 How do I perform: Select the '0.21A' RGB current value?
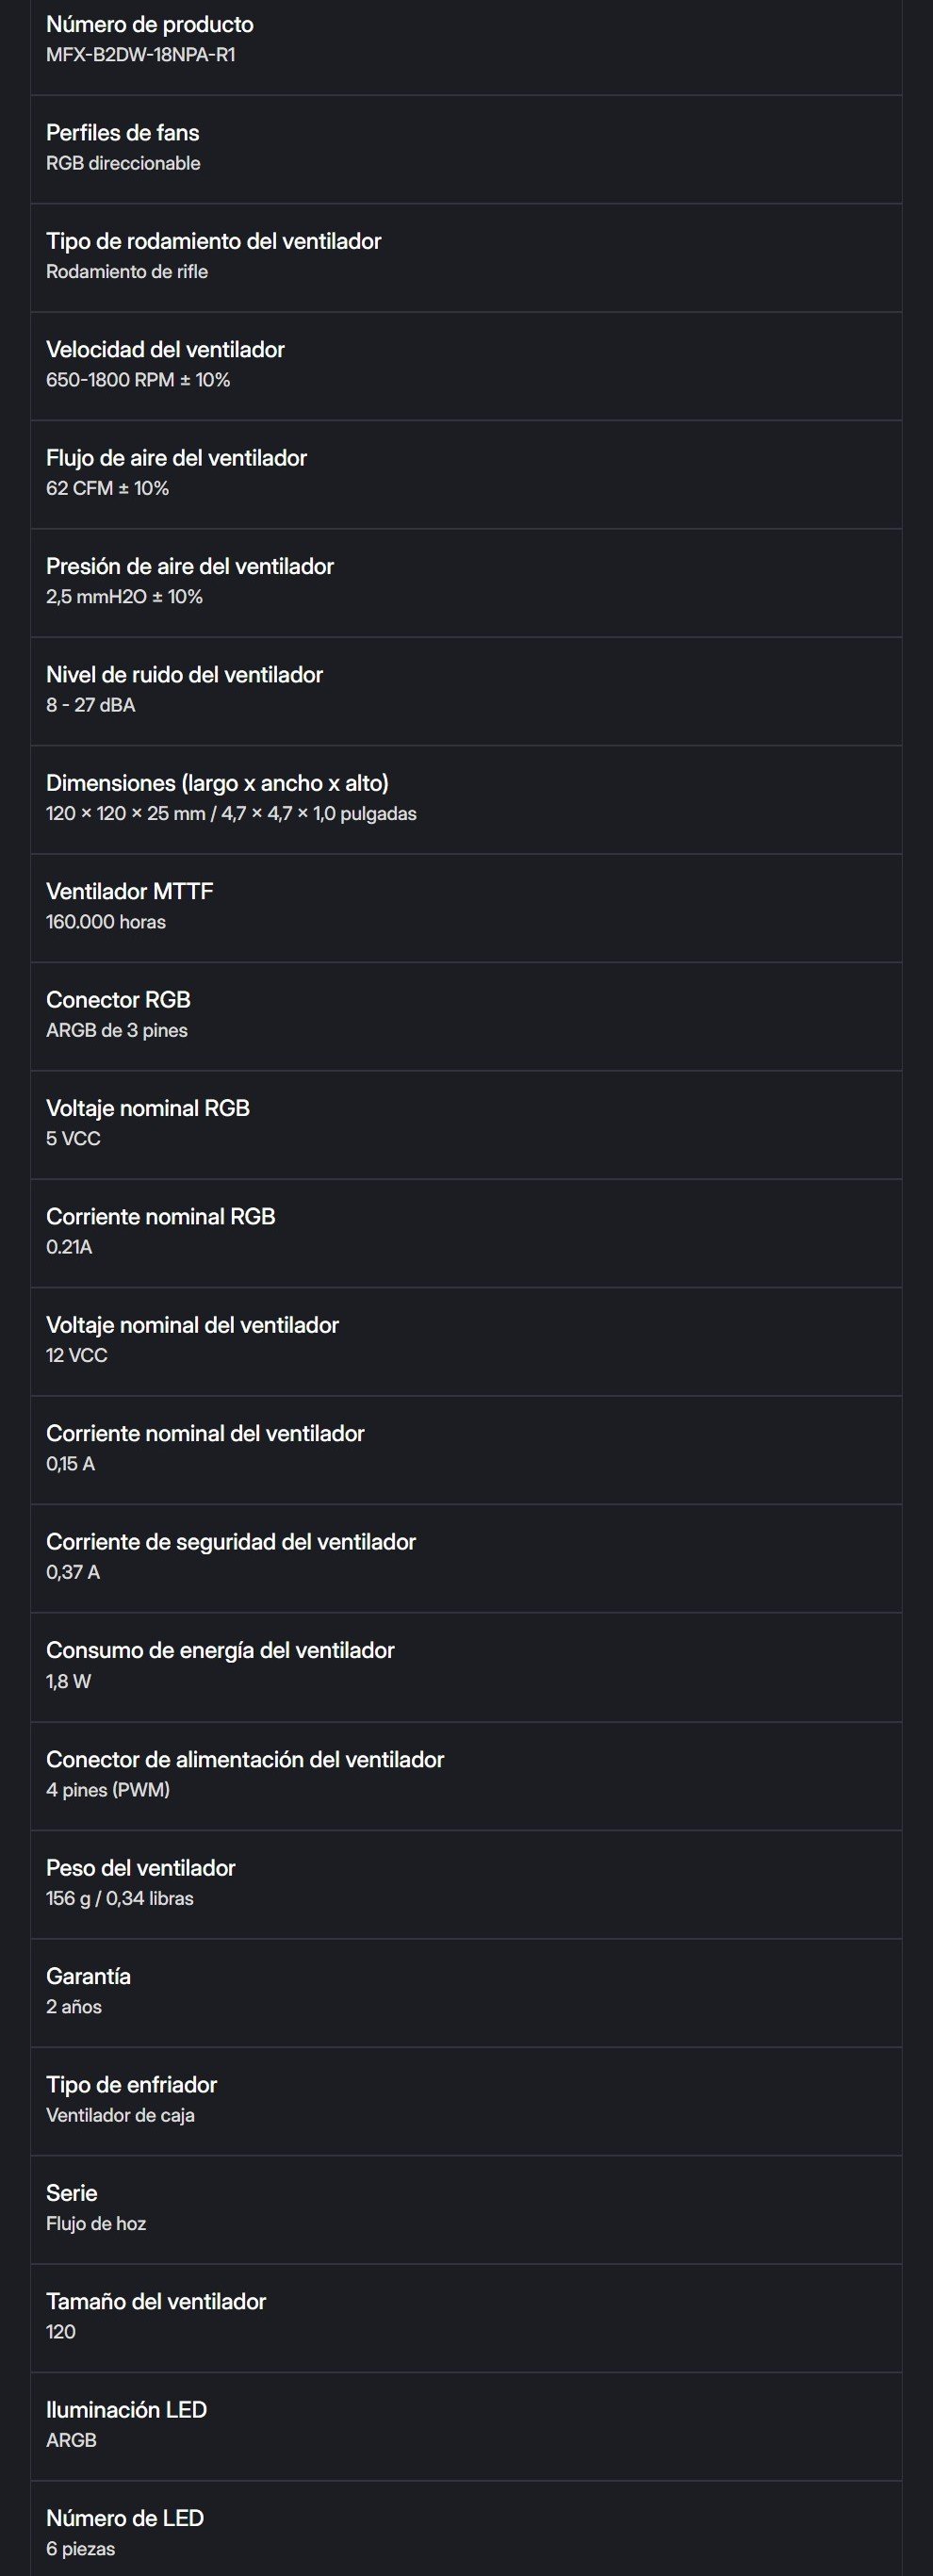(69, 1247)
